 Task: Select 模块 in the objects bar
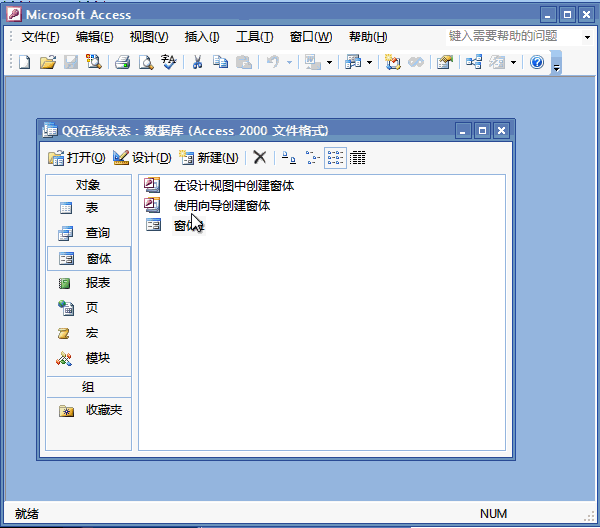point(89,359)
